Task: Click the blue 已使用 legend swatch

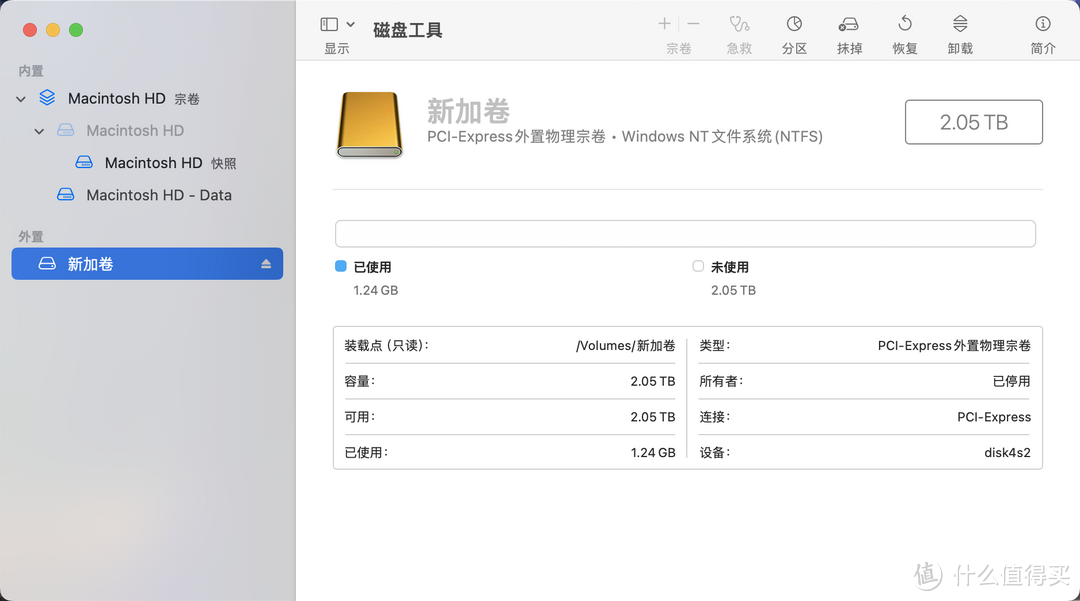Action: click(x=340, y=266)
